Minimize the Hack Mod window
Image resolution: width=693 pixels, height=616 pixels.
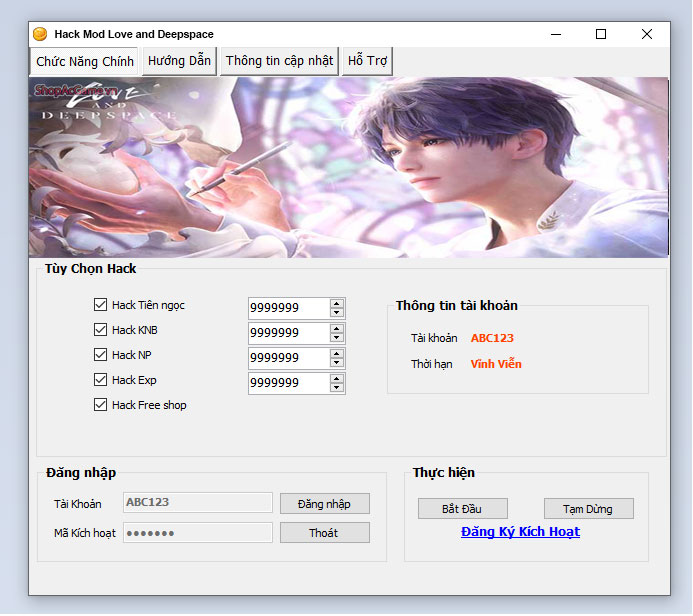pos(556,34)
